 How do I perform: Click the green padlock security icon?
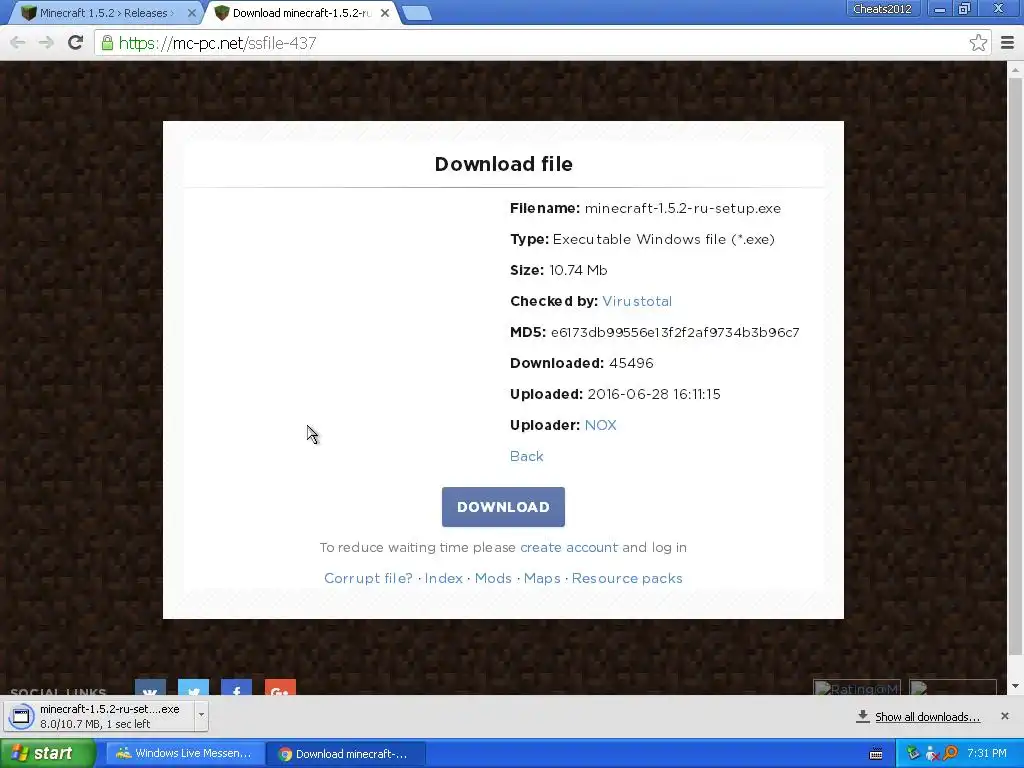[x=107, y=43]
